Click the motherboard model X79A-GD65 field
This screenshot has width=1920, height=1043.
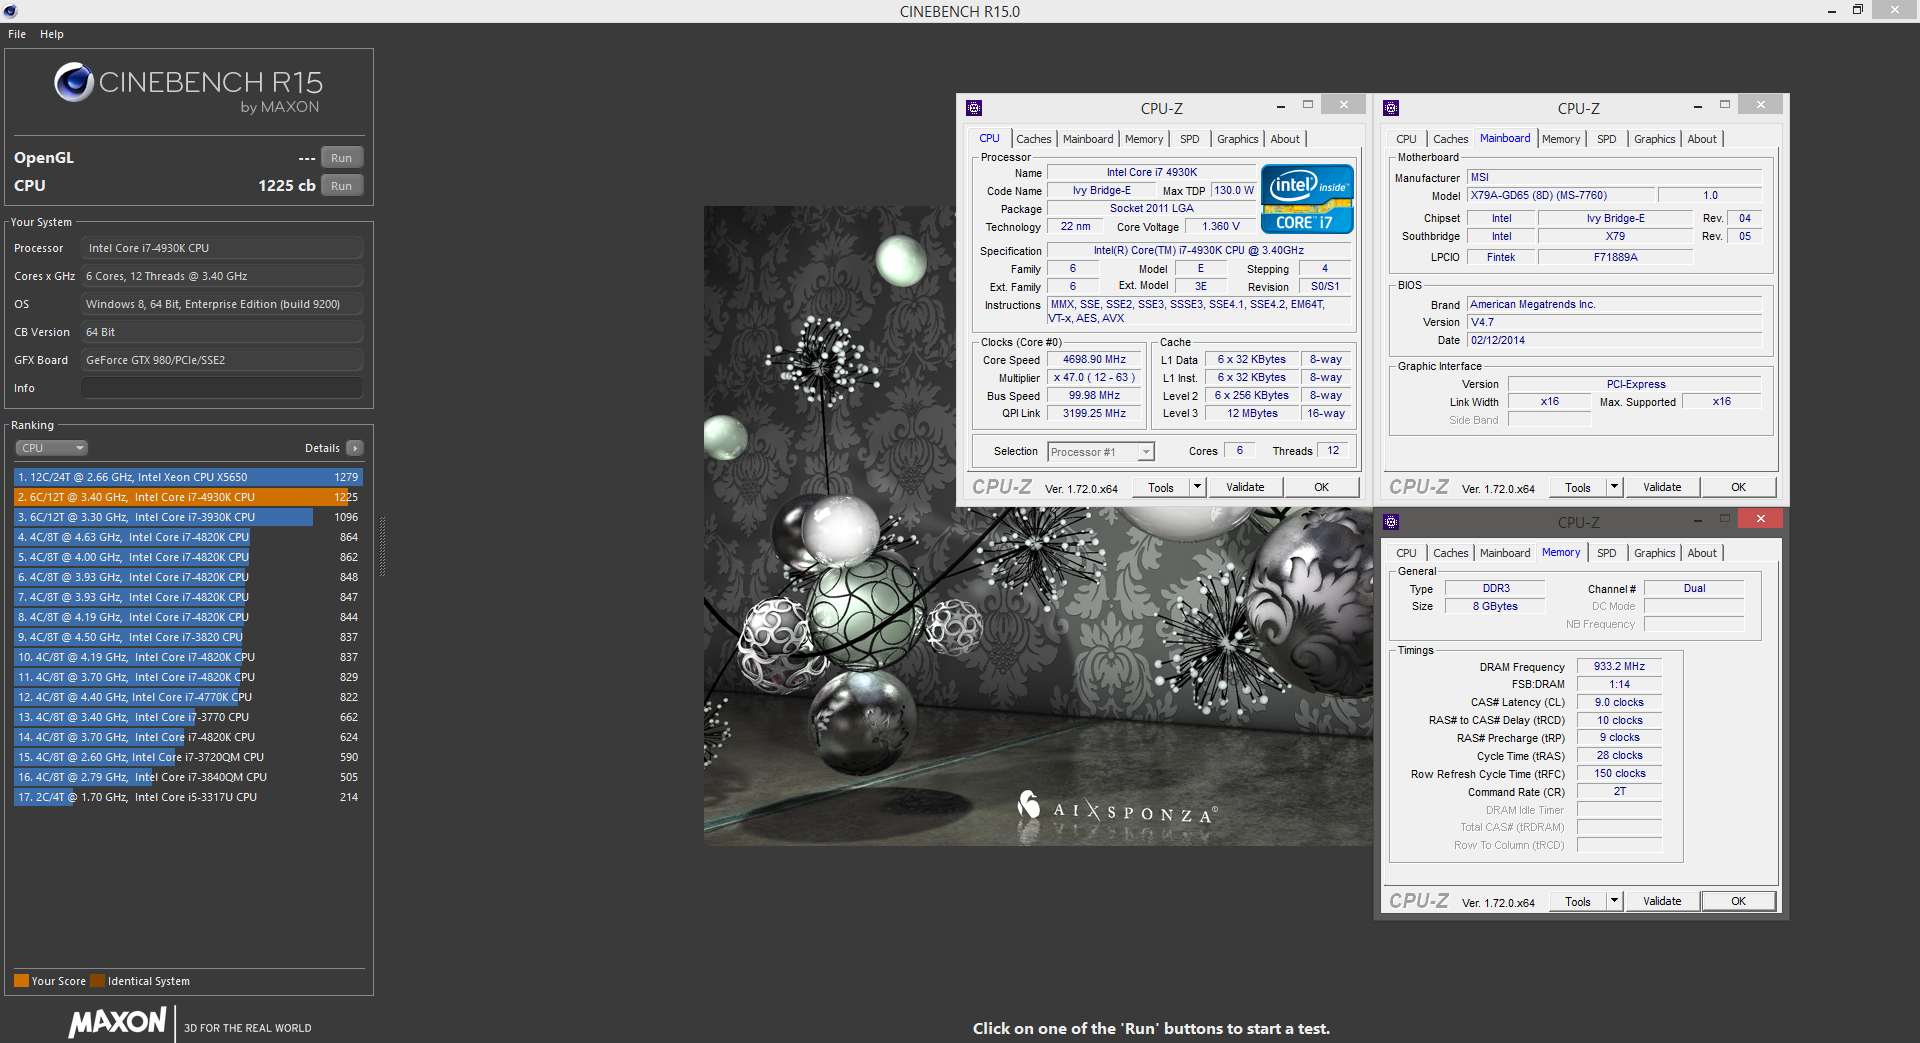pyautogui.click(x=1562, y=196)
